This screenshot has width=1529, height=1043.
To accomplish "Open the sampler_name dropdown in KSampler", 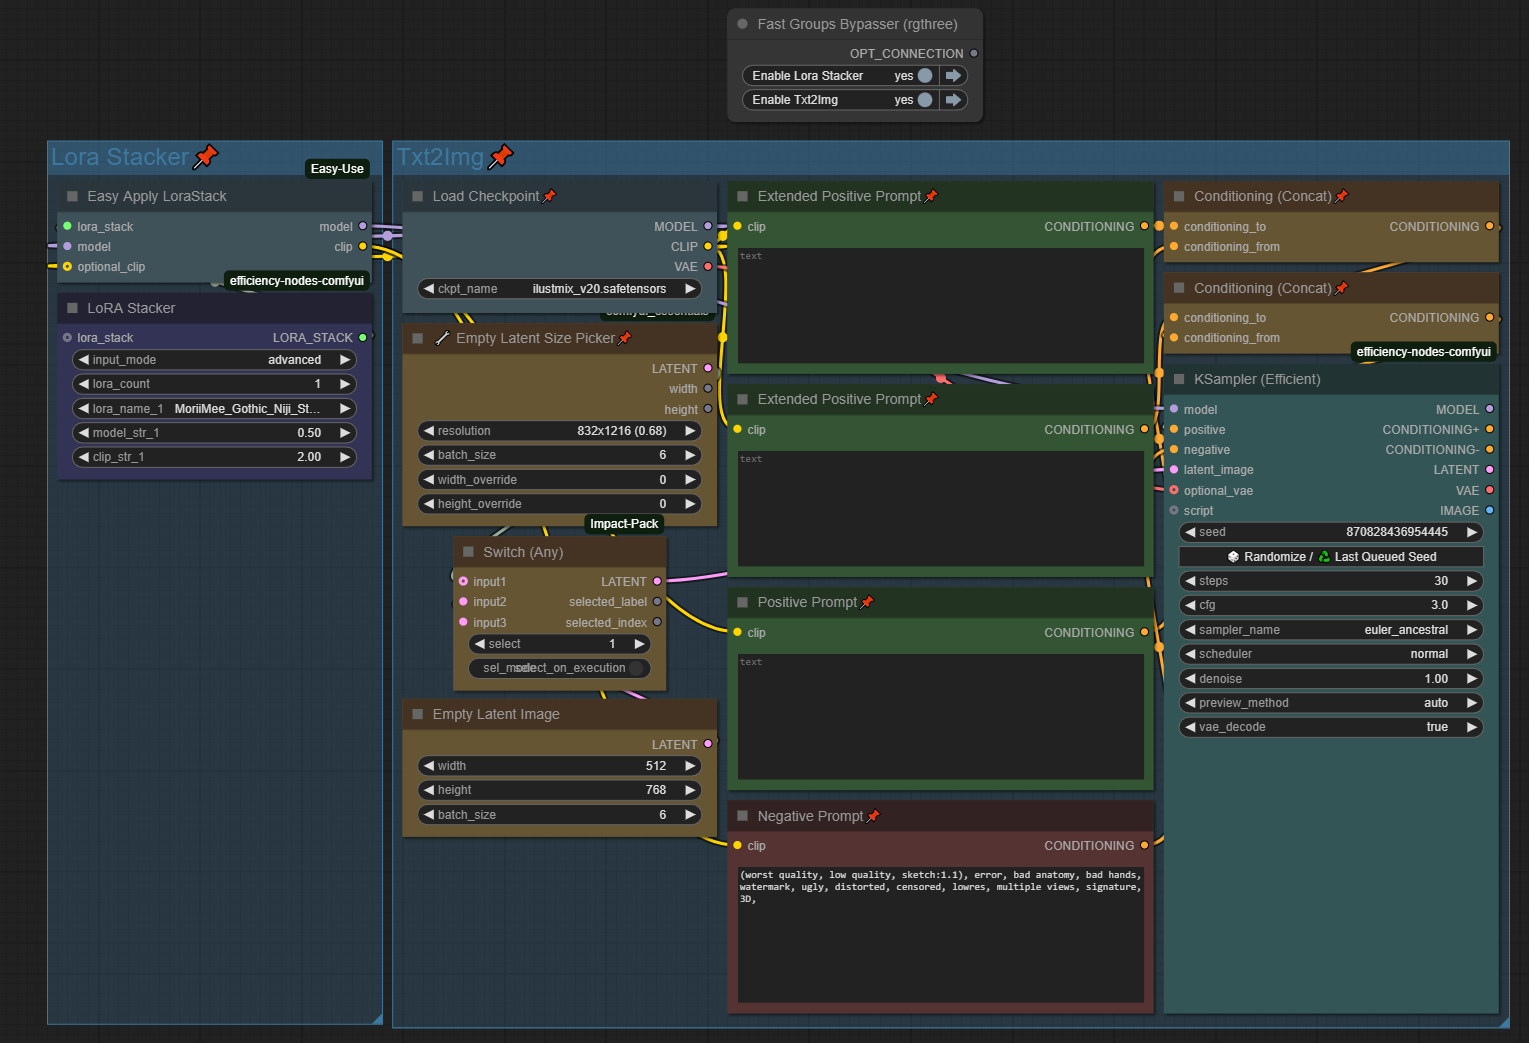I will (1330, 630).
